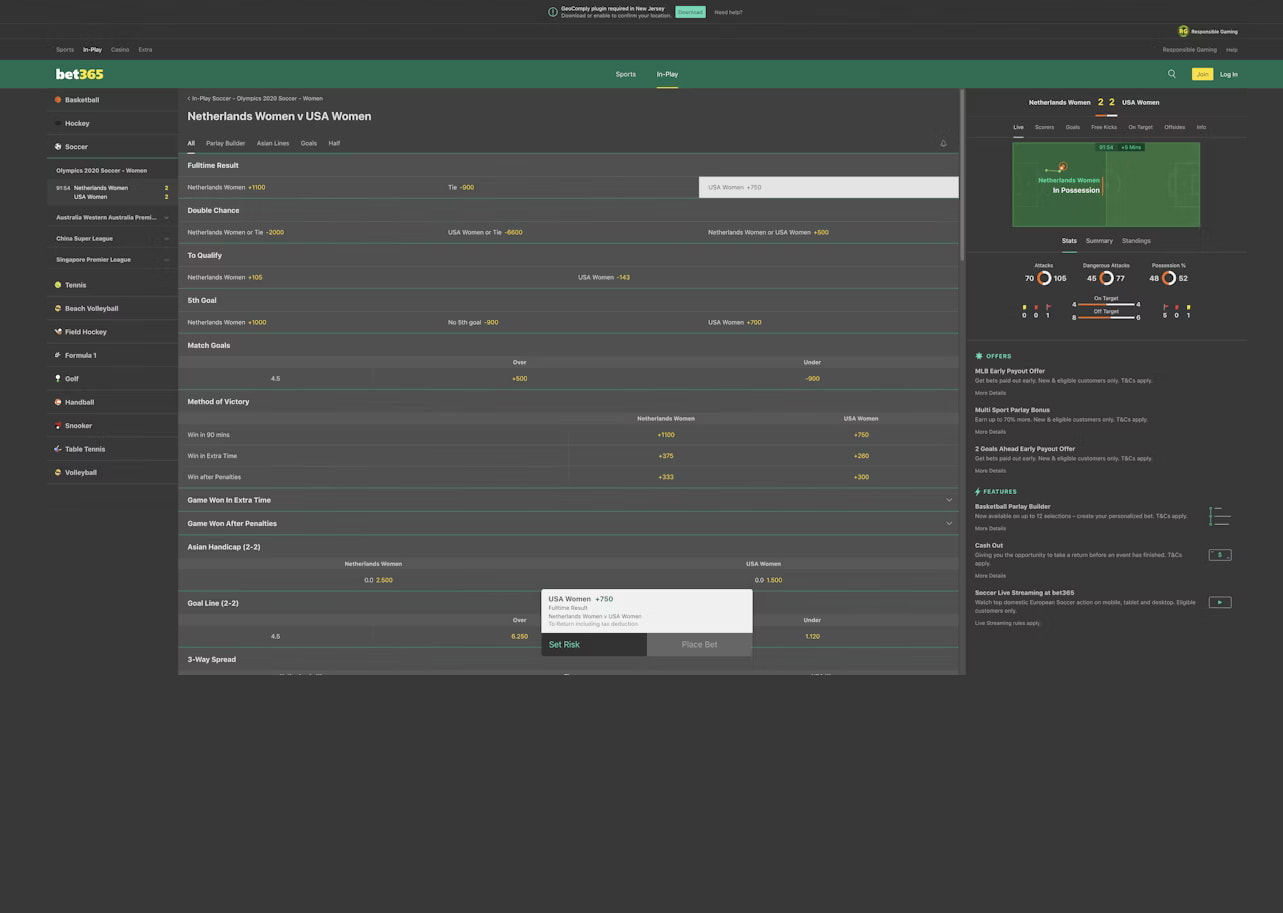Collapse the Double Chance market header

568,210
